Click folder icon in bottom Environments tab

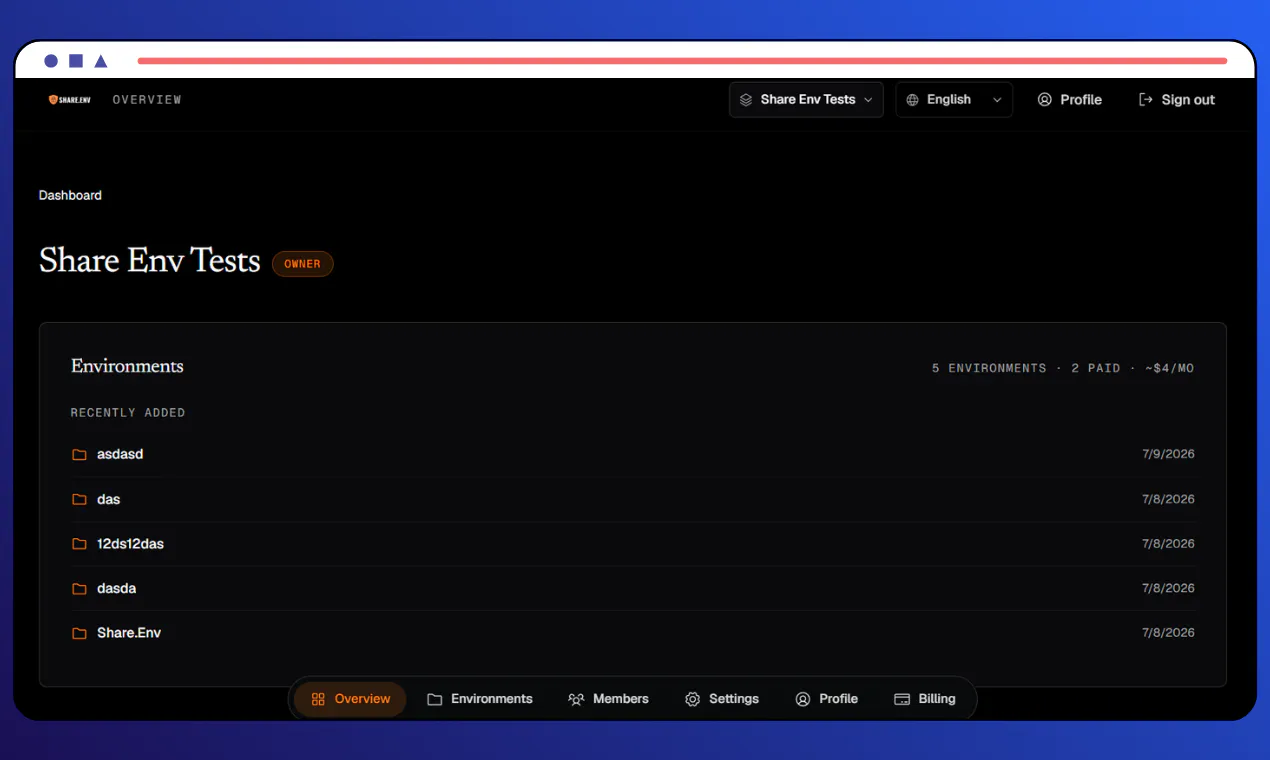pos(435,699)
